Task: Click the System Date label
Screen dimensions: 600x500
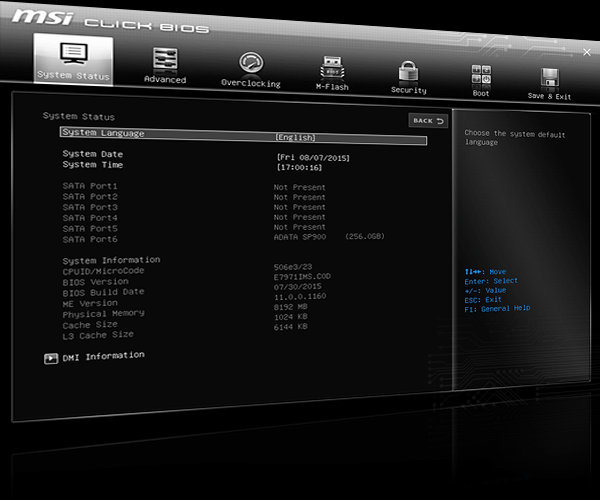Action: 92,154
